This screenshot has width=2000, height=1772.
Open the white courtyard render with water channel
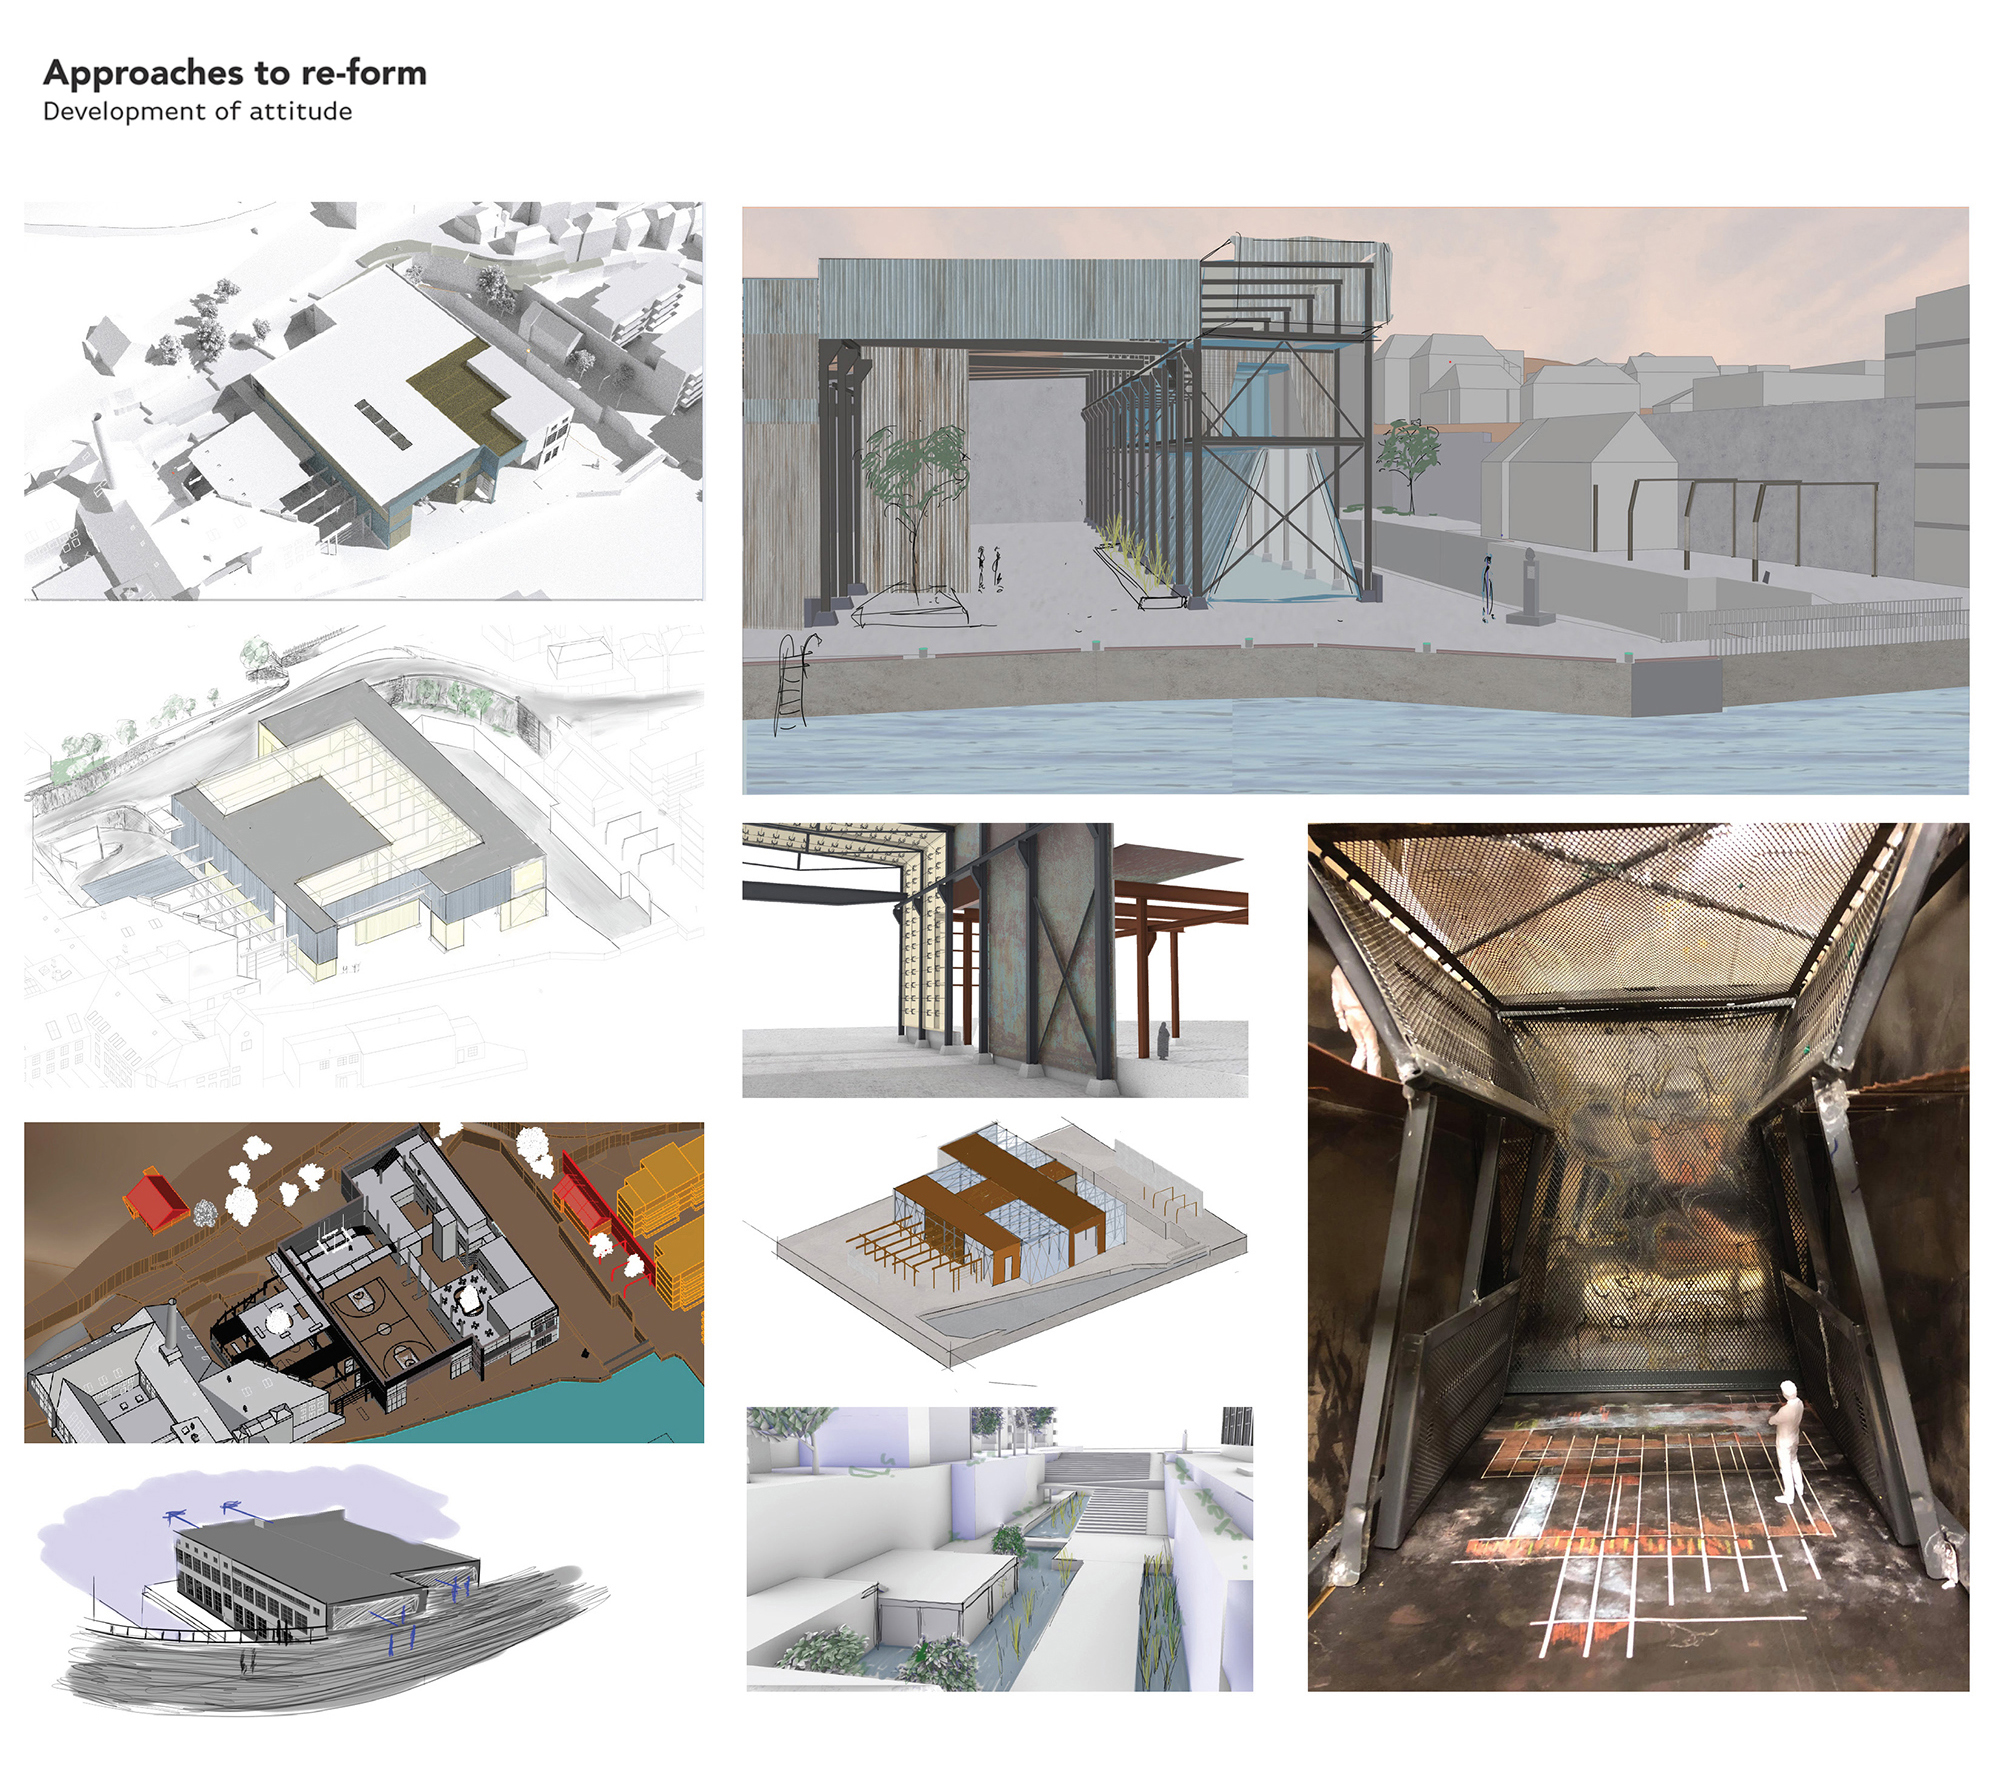click(x=999, y=1549)
